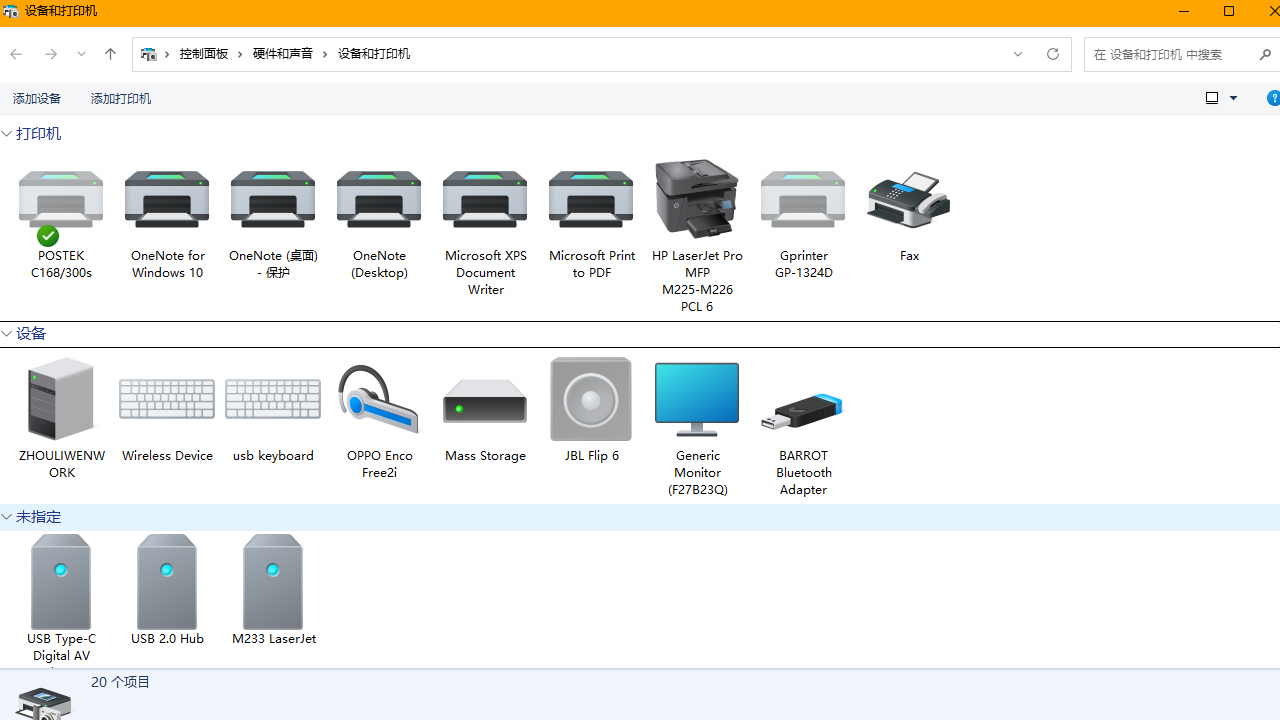
Task: Select the M233 LaserJet device icon
Action: [273, 581]
